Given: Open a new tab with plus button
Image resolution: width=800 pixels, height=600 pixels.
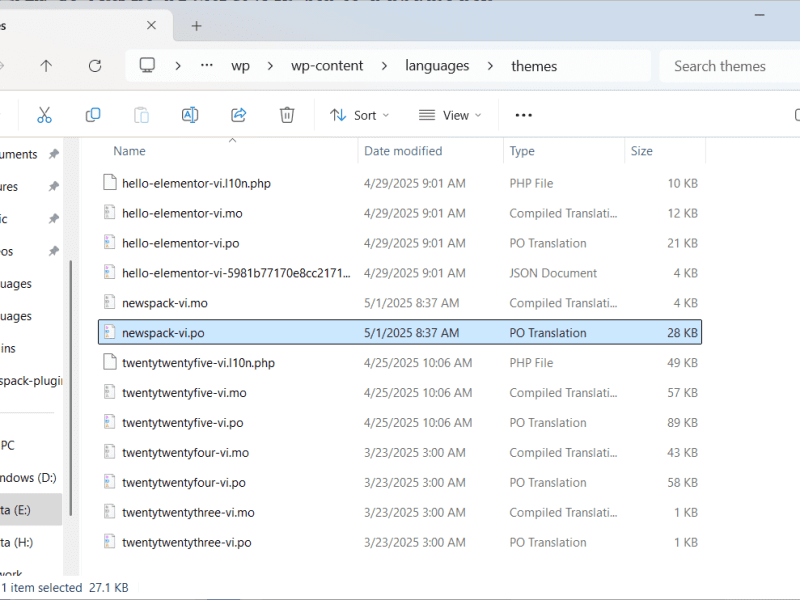Looking at the screenshot, I should (x=196, y=26).
